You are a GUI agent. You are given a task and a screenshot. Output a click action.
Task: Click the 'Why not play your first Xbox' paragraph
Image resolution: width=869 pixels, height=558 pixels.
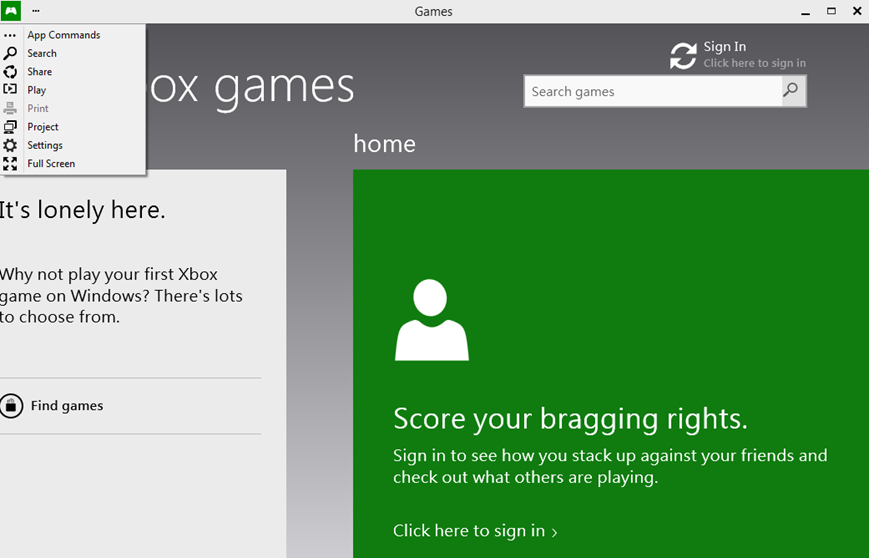121,295
